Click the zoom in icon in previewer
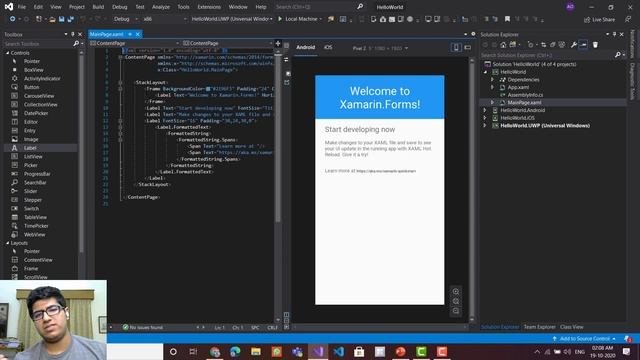 coord(456,291)
